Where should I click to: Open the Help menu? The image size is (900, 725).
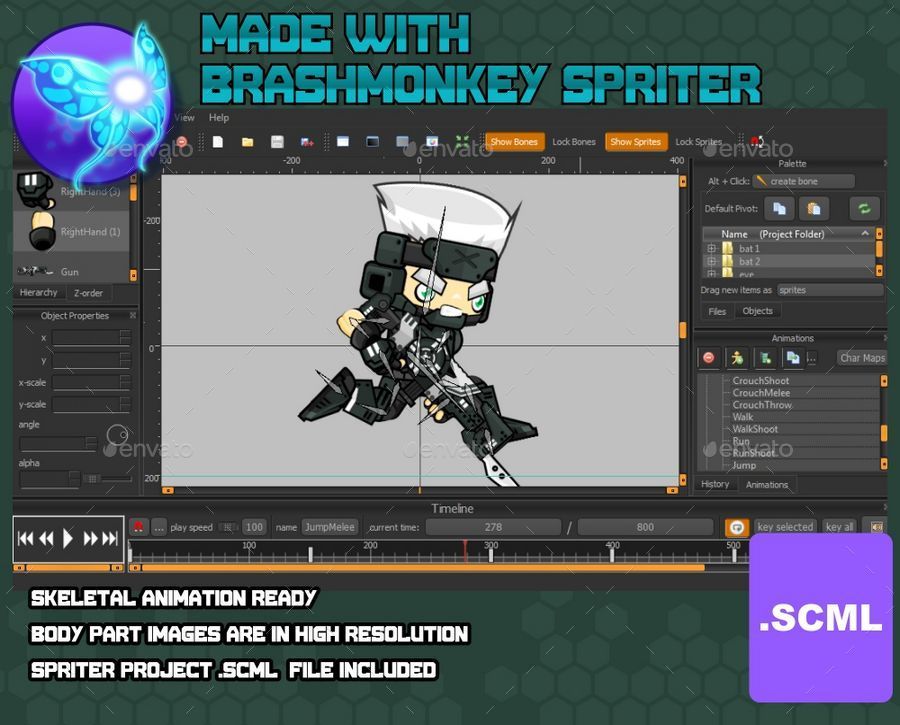(218, 117)
